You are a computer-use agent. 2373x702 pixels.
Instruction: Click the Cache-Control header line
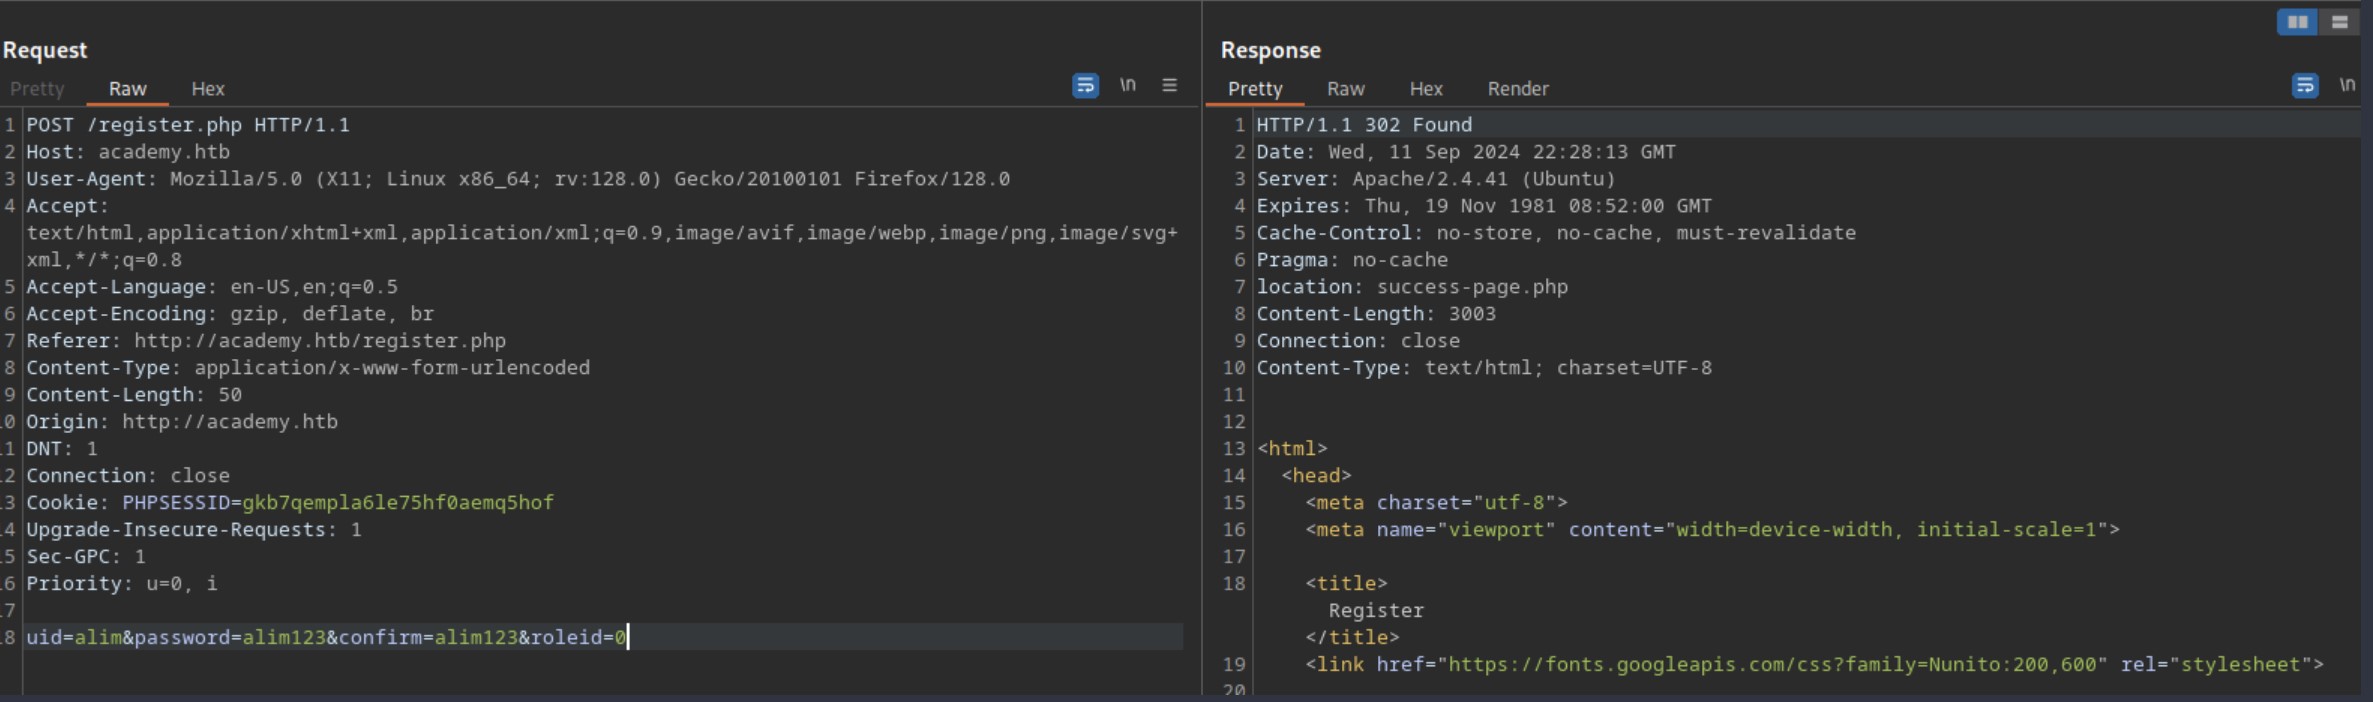[1556, 233]
